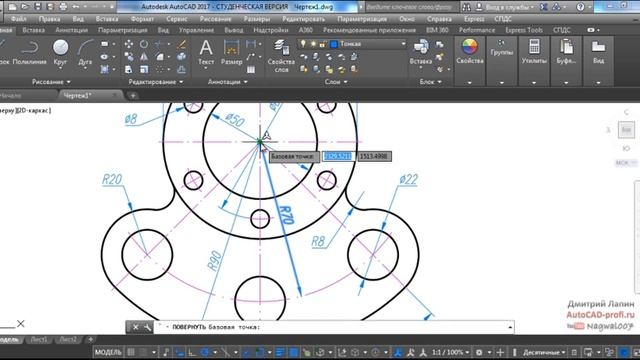Expand the Рисование panel
Viewport: 640px width, 360px height.
coord(51,82)
